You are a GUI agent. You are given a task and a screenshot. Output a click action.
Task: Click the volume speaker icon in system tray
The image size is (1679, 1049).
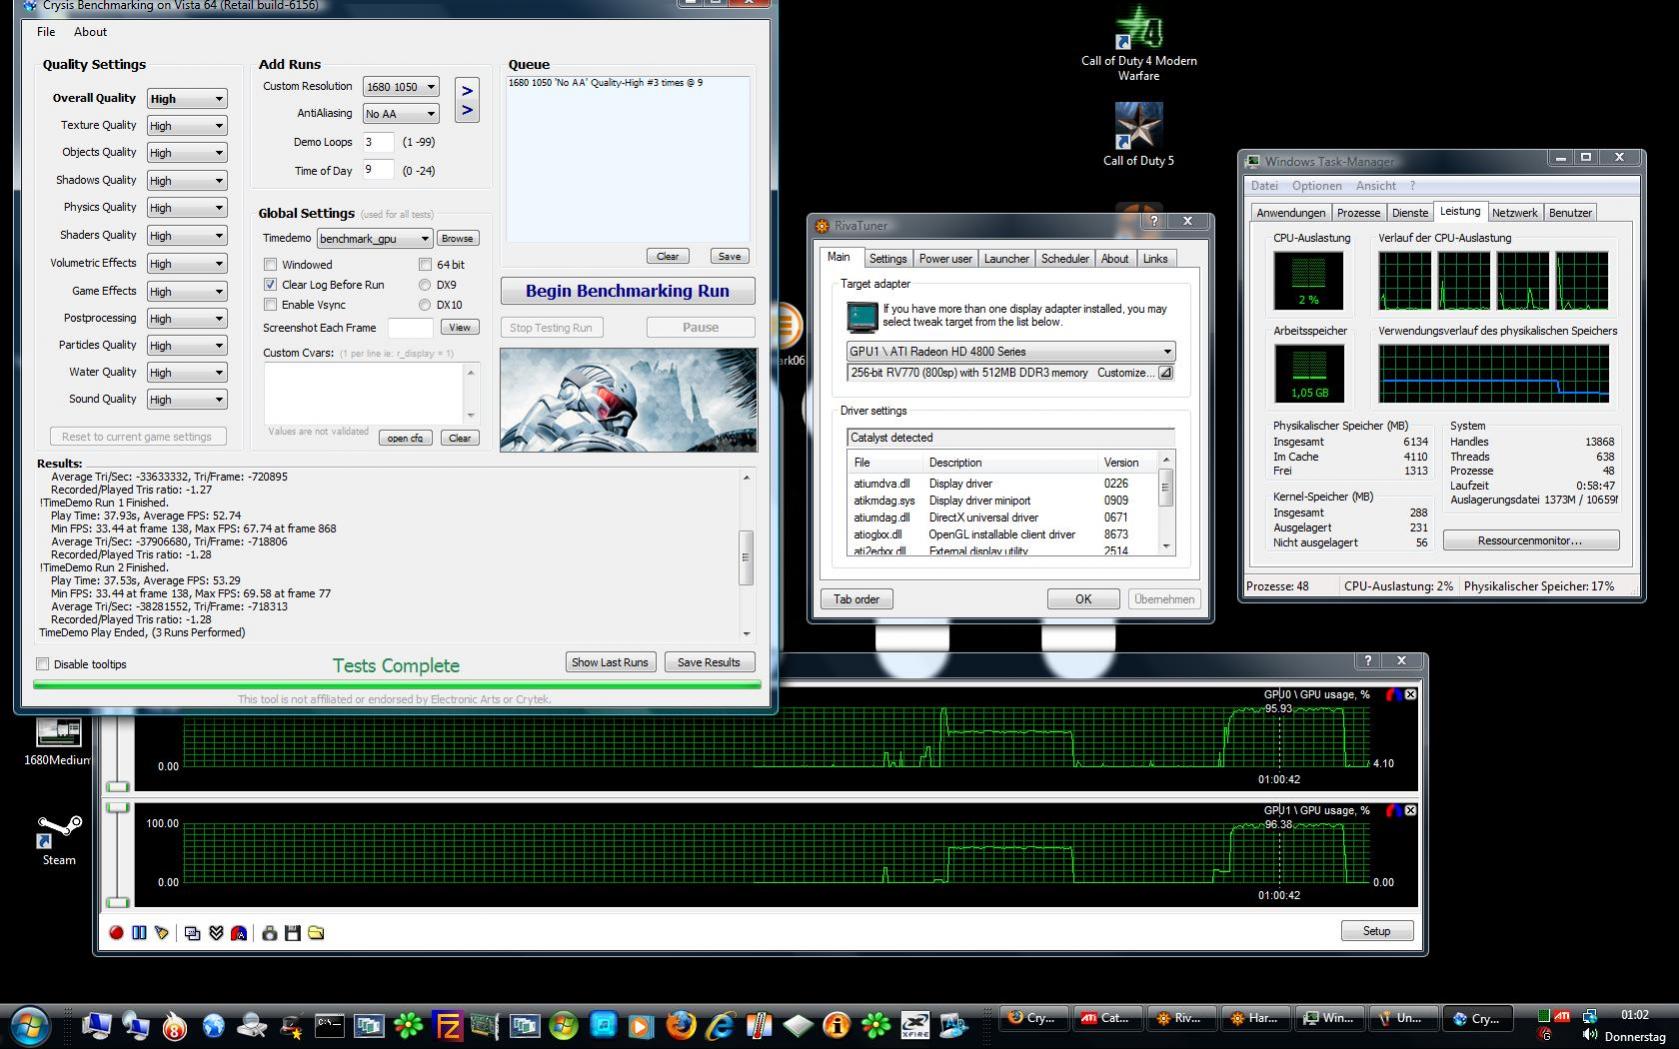pyautogui.click(x=1590, y=1036)
